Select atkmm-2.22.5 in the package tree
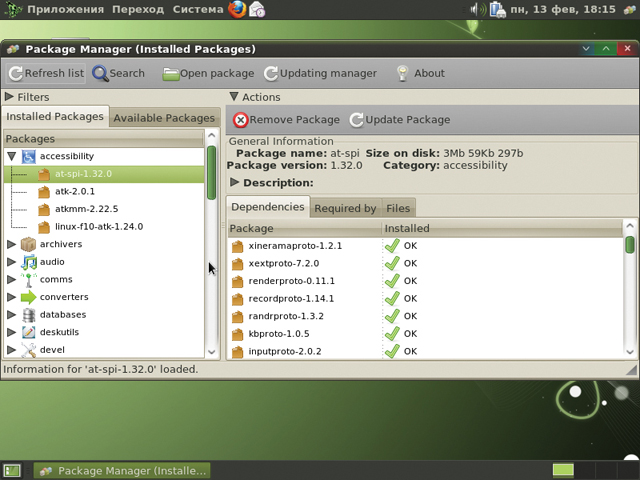This screenshot has width=640, height=480. point(86,209)
